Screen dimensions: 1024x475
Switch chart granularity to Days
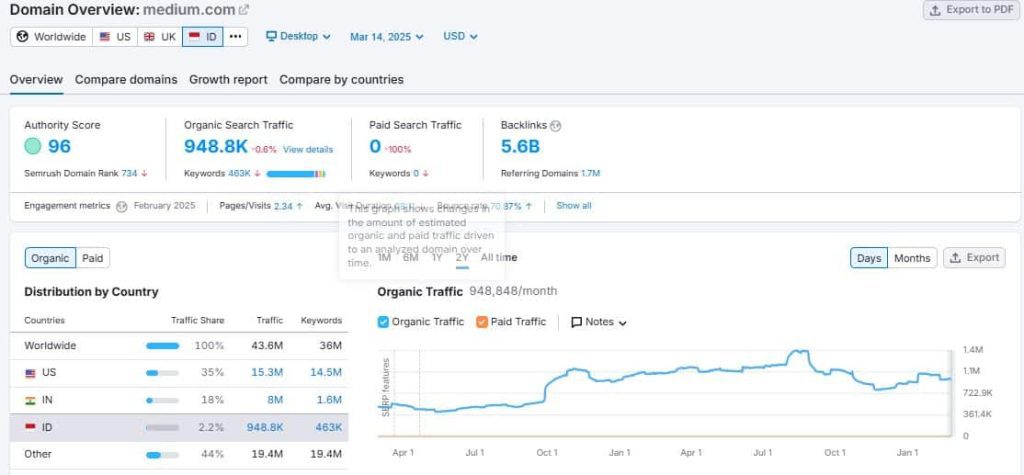click(869, 258)
